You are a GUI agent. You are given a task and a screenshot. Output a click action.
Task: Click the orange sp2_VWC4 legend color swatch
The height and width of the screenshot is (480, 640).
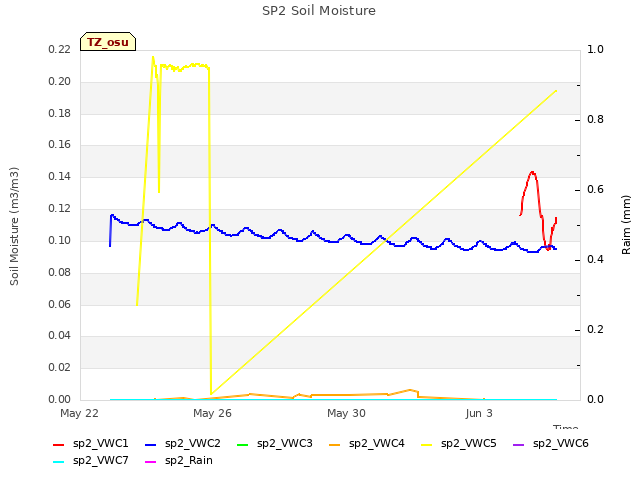[x=335, y=444]
